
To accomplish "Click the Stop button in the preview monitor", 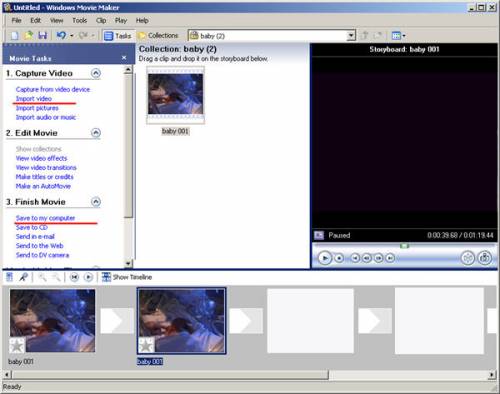I will click(x=339, y=258).
